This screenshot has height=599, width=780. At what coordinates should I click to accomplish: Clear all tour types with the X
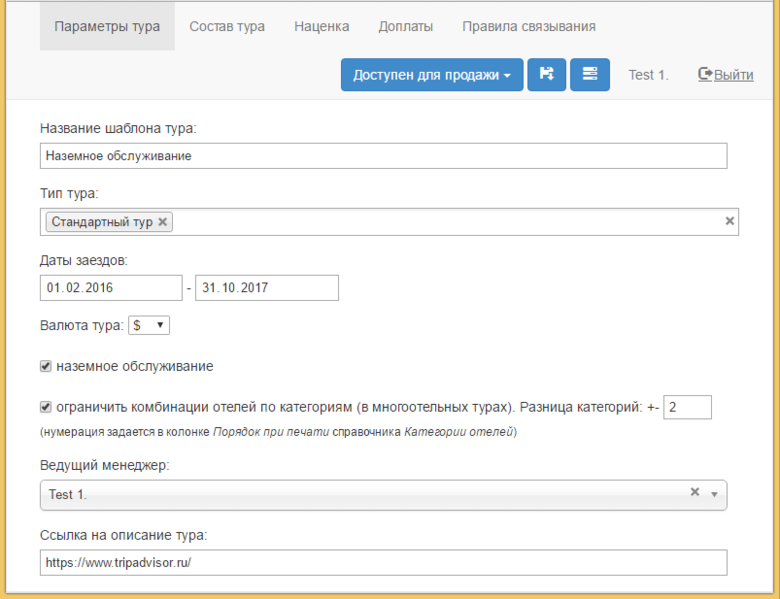coord(729,221)
